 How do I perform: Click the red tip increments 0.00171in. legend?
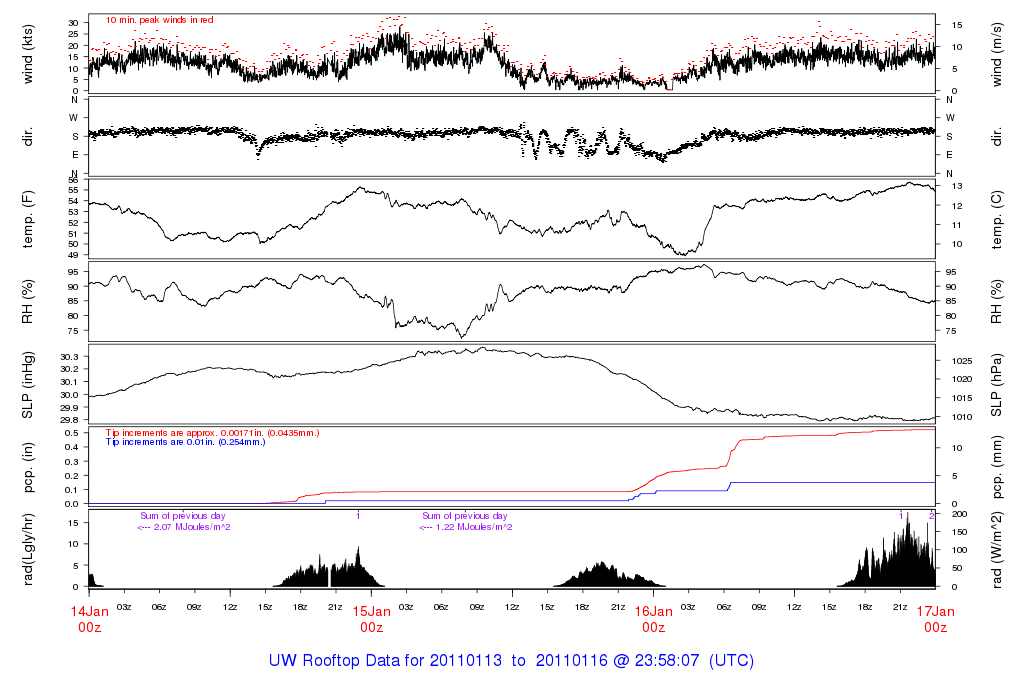pyautogui.click(x=213, y=433)
